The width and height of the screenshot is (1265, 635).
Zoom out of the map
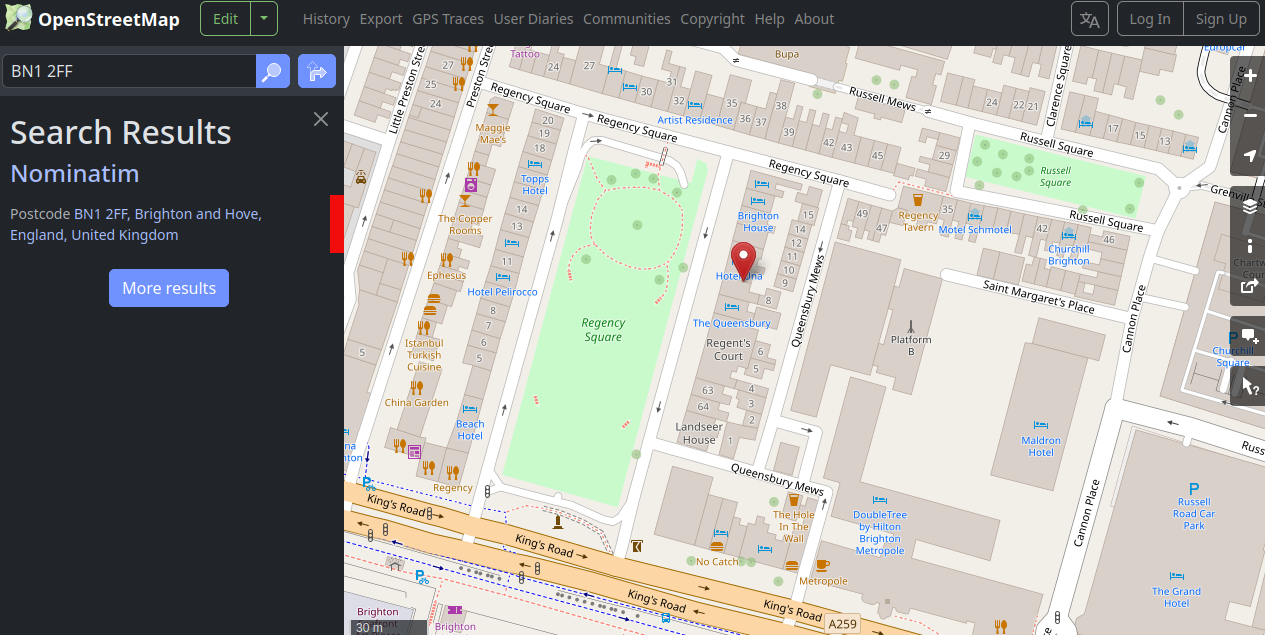[x=1248, y=115]
